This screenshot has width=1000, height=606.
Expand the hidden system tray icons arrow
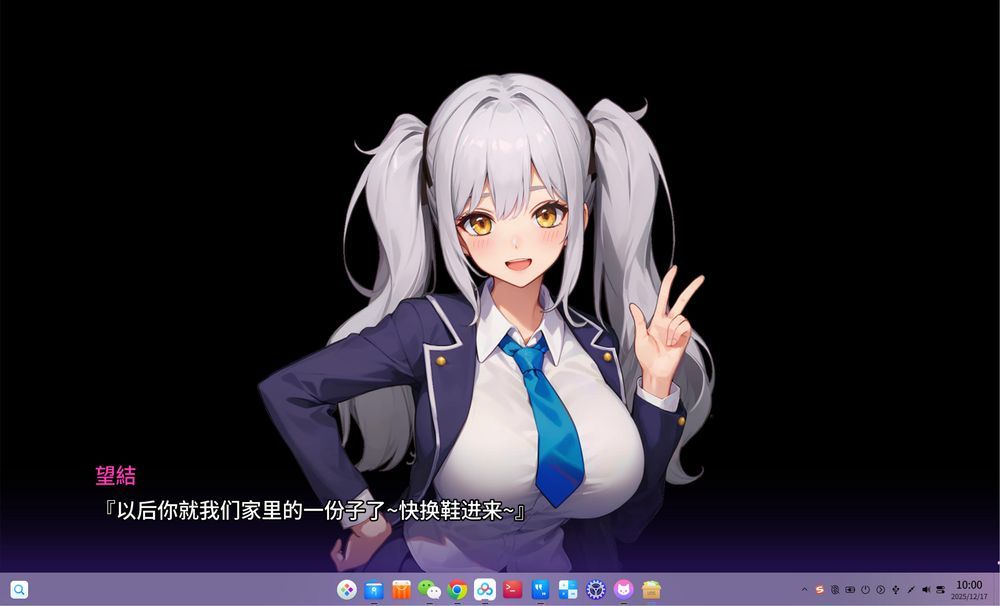click(x=804, y=590)
